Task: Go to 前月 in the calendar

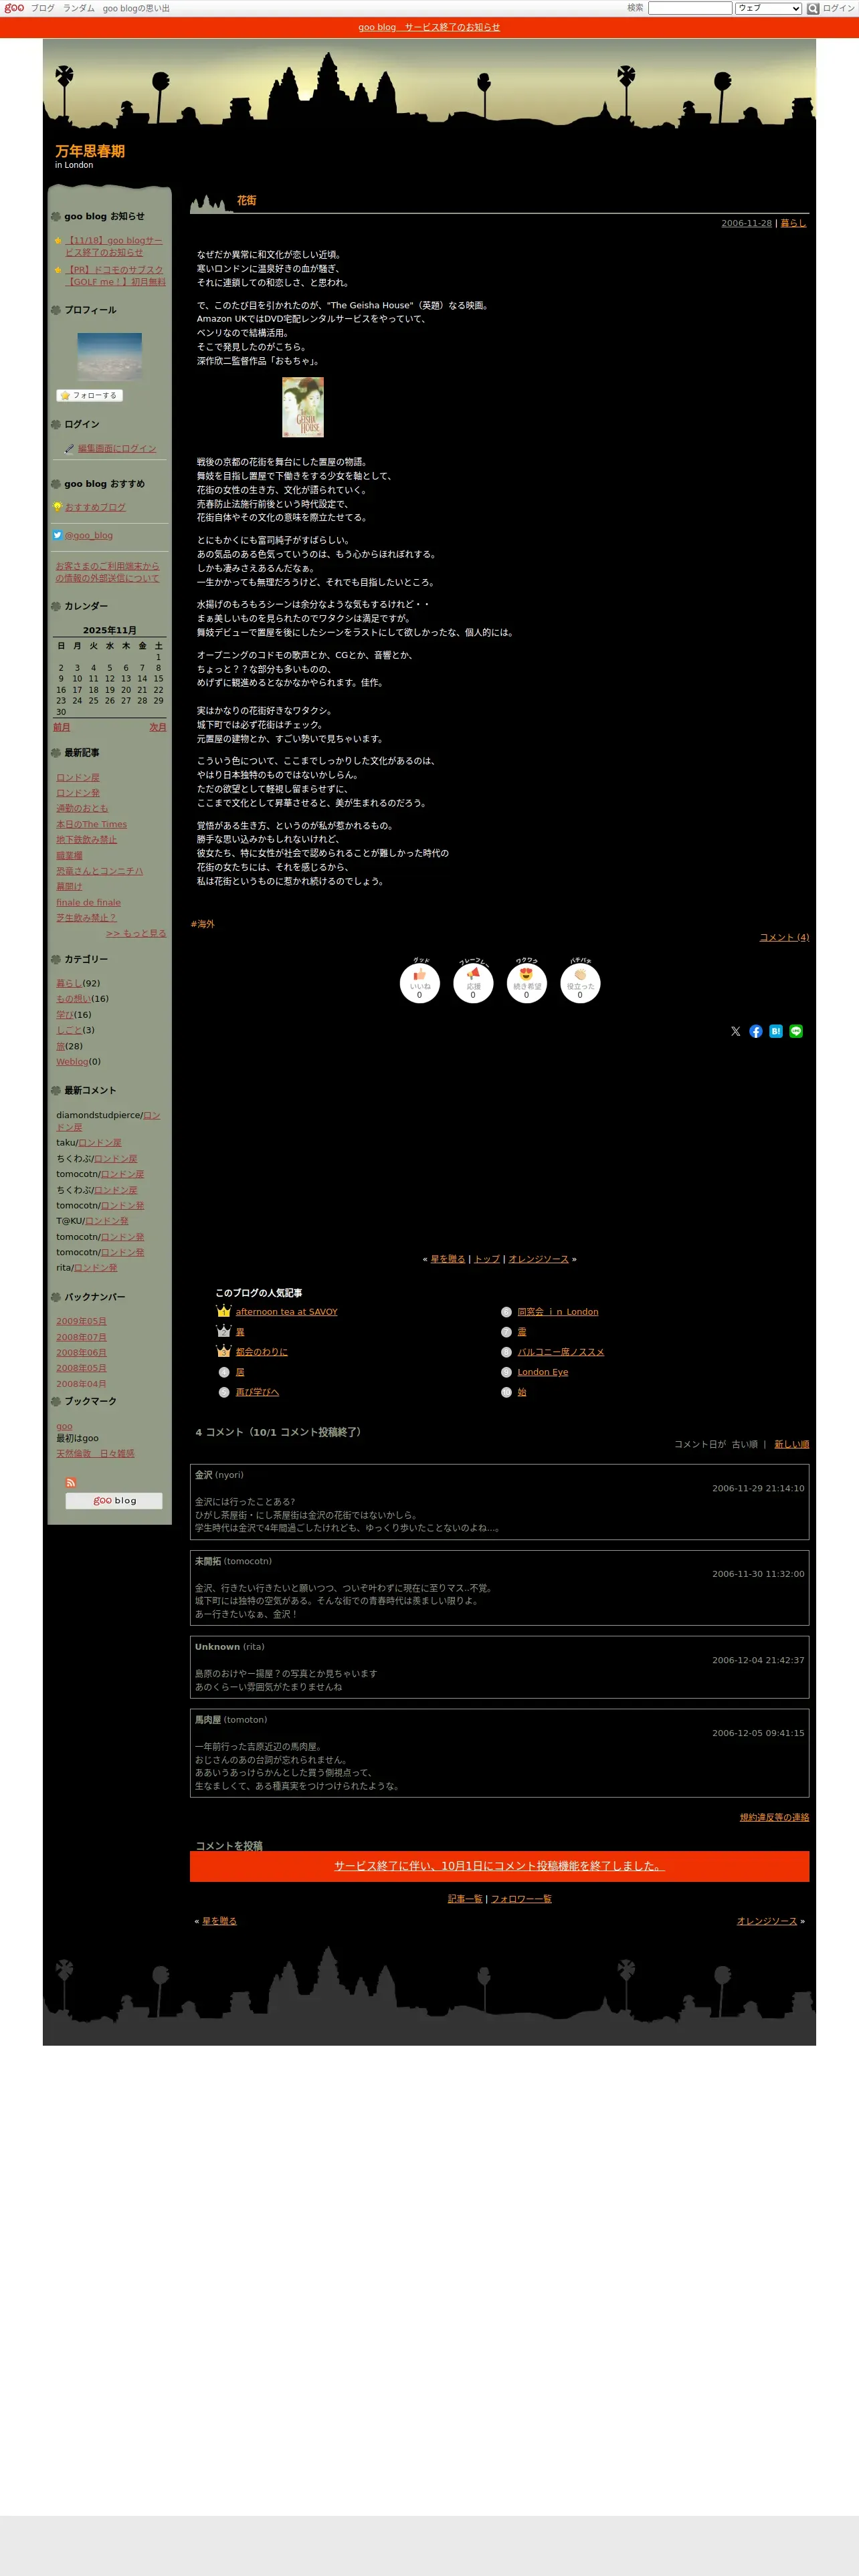Action: click(x=62, y=727)
